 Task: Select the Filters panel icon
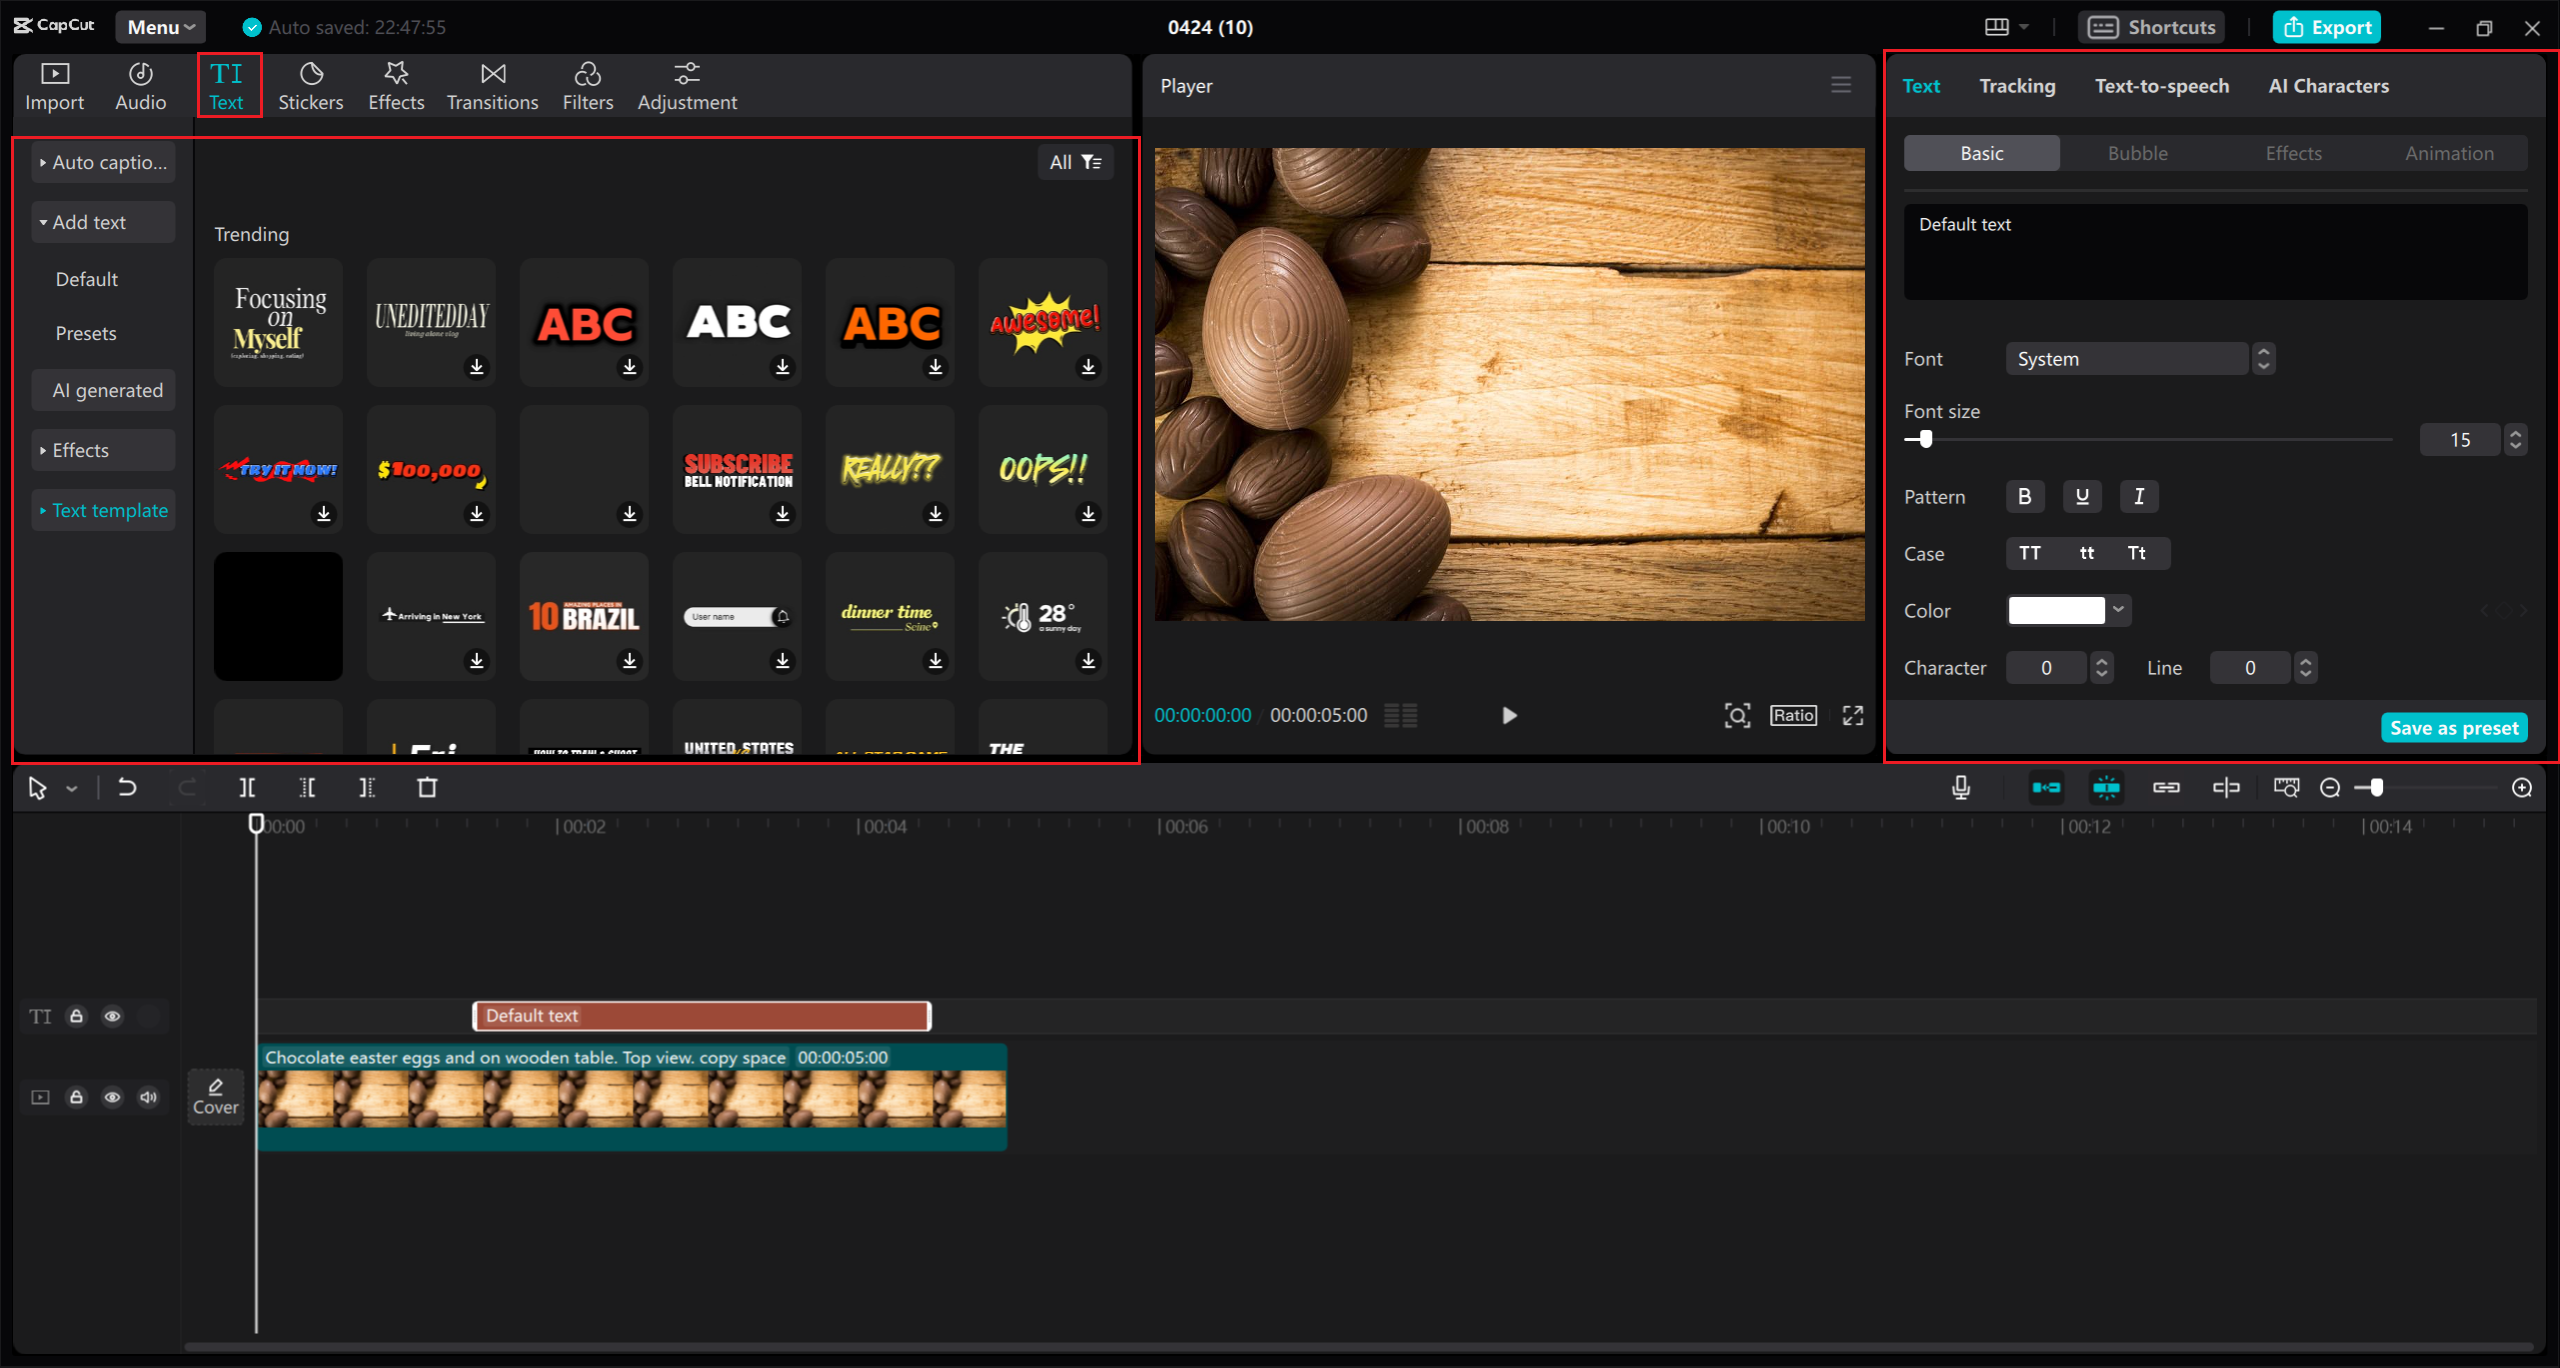click(x=588, y=85)
